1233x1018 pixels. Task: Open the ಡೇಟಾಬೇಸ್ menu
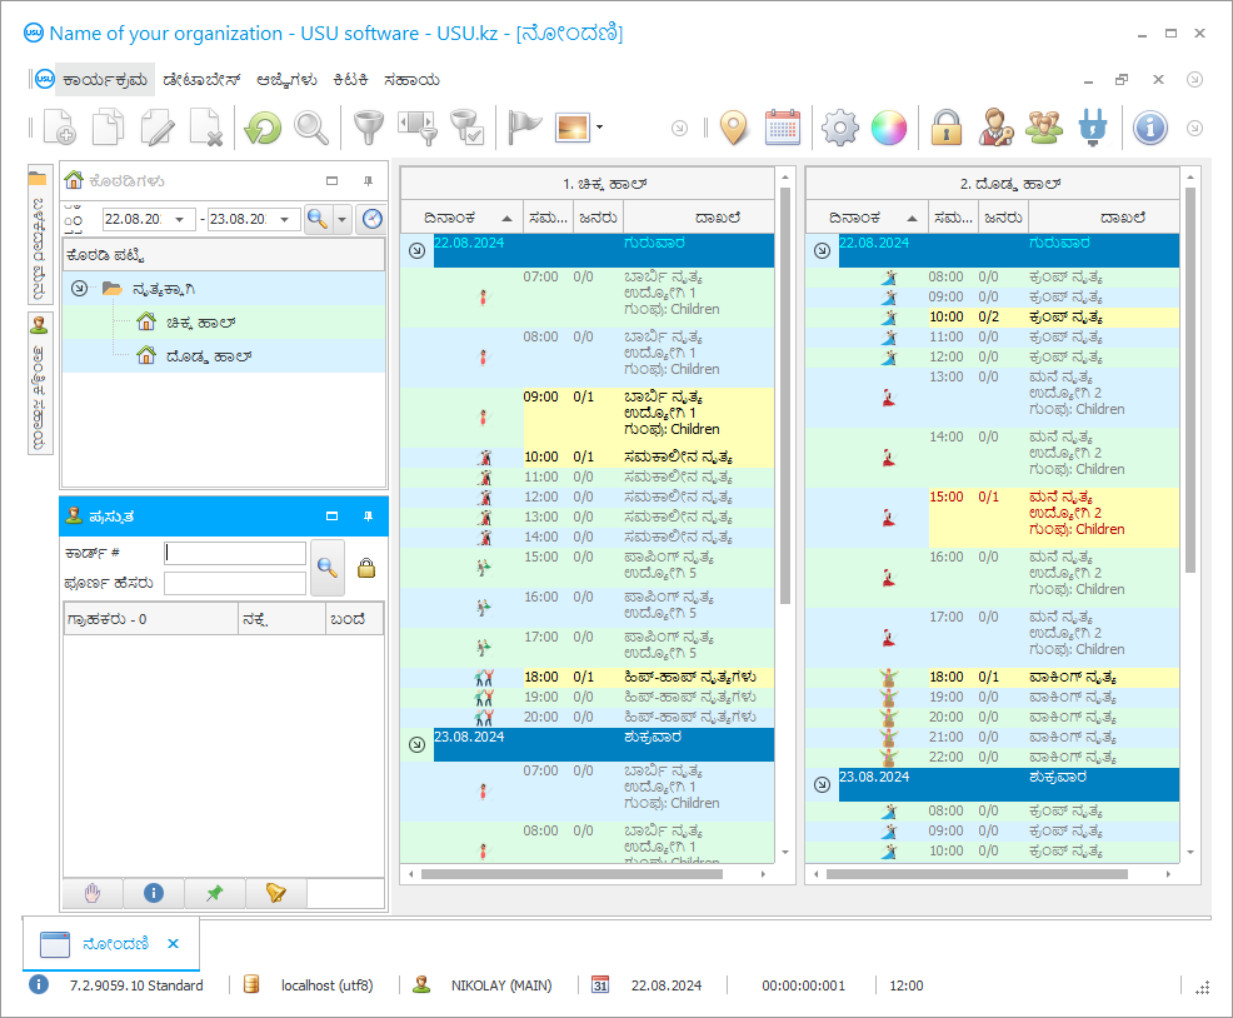(202, 80)
